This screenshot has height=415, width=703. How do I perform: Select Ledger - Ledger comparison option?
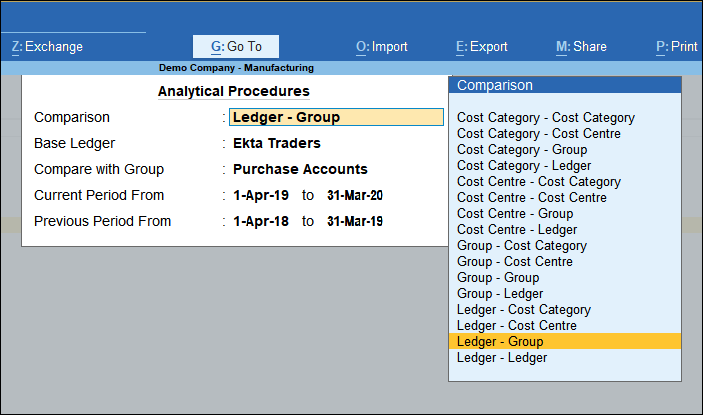[x=502, y=357]
